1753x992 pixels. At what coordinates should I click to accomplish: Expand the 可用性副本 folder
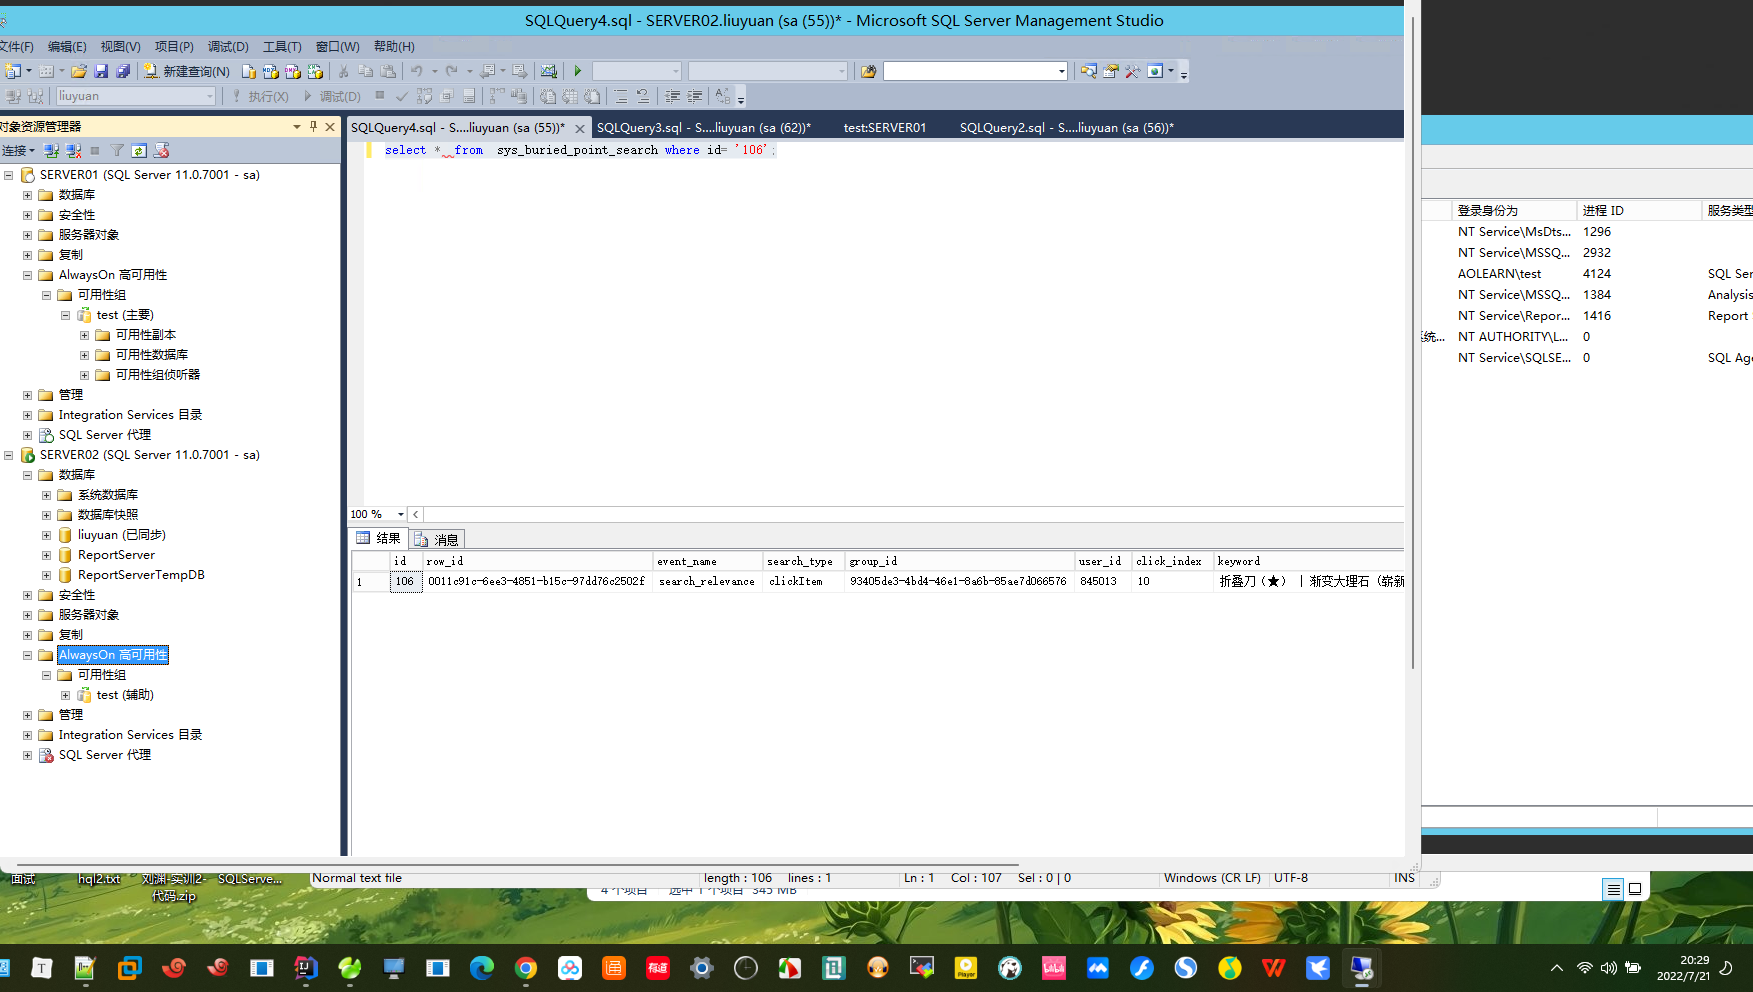click(x=84, y=335)
